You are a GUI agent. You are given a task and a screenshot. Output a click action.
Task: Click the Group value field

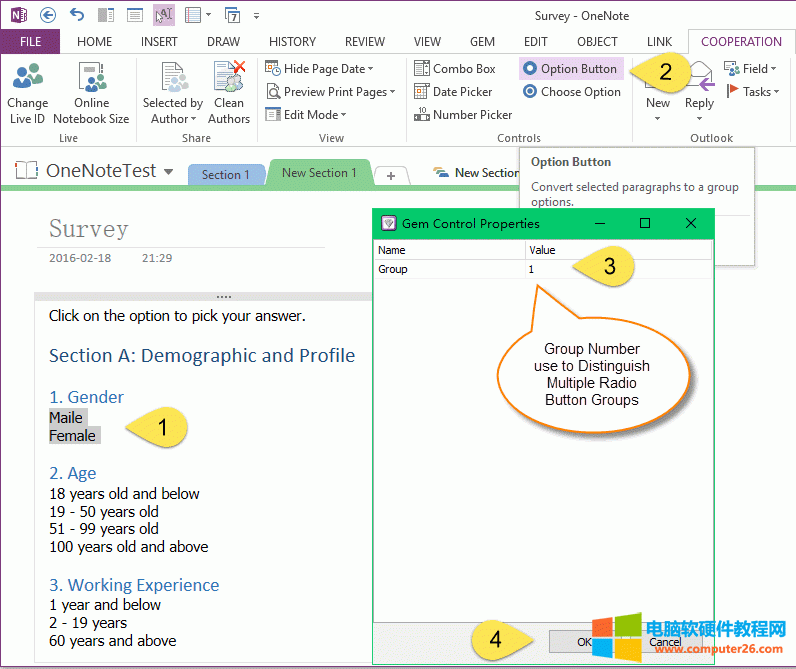tap(617, 269)
